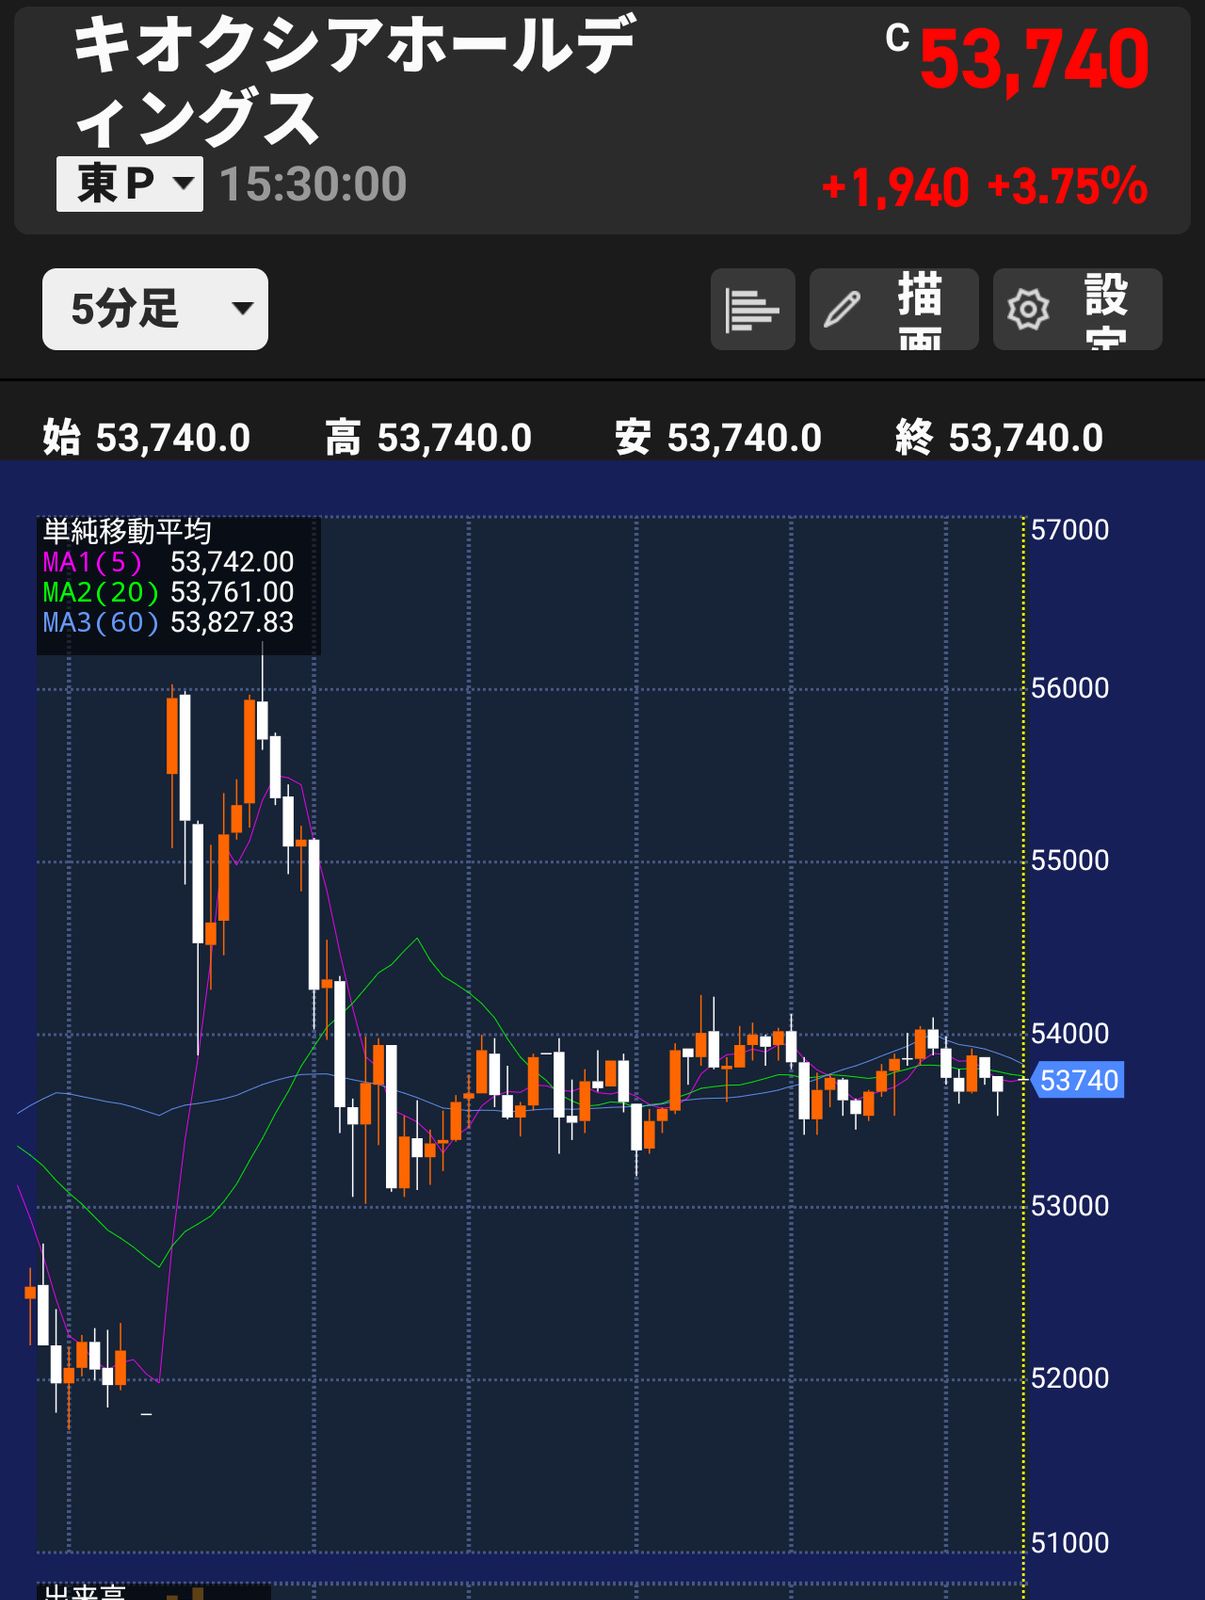Click the 53740 current price label

(1078, 1080)
